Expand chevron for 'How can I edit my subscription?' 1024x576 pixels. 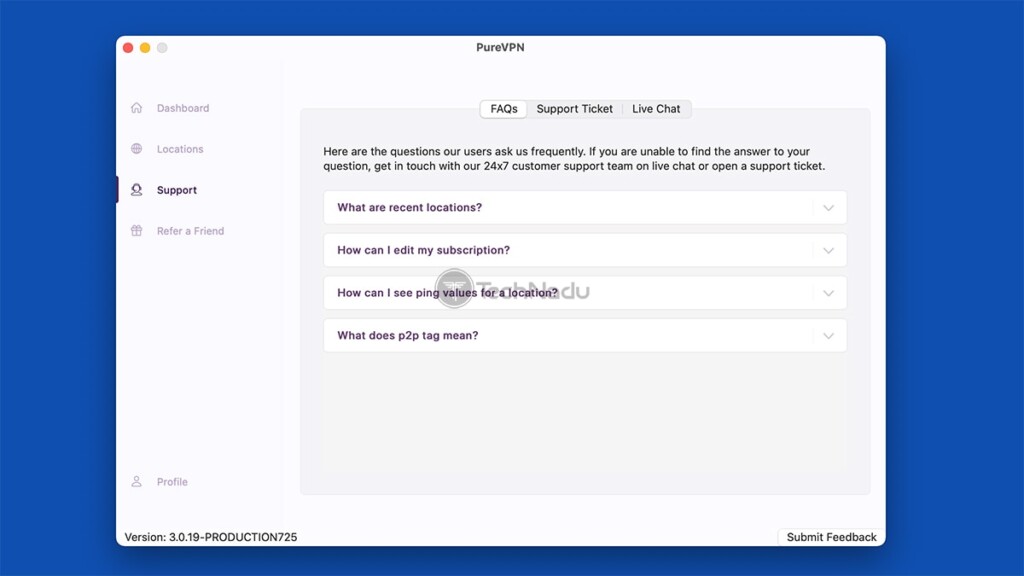pyautogui.click(x=828, y=251)
